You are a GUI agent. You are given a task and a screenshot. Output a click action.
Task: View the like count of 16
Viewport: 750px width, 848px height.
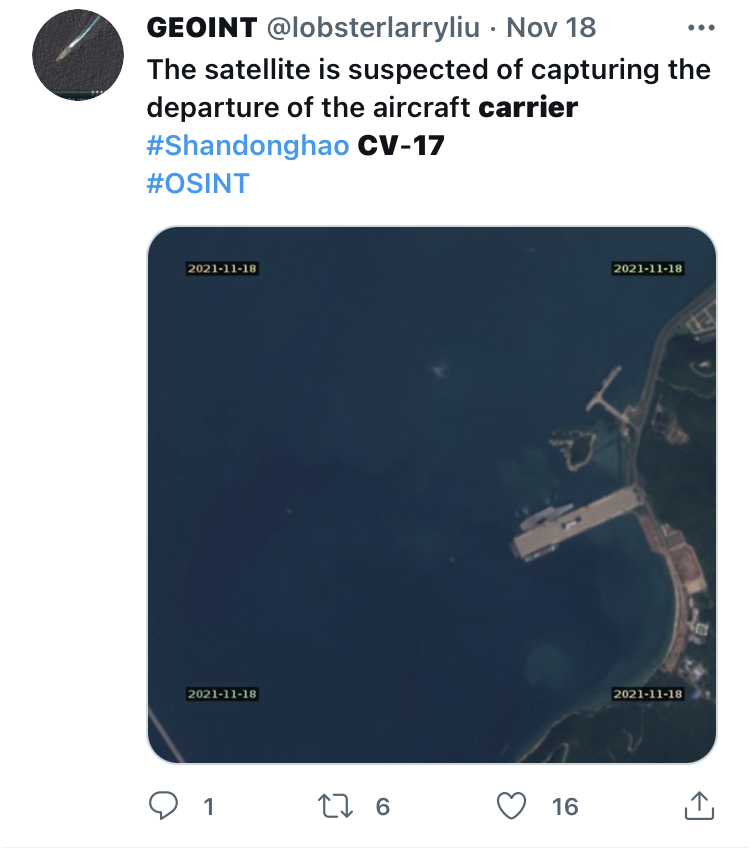565,807
